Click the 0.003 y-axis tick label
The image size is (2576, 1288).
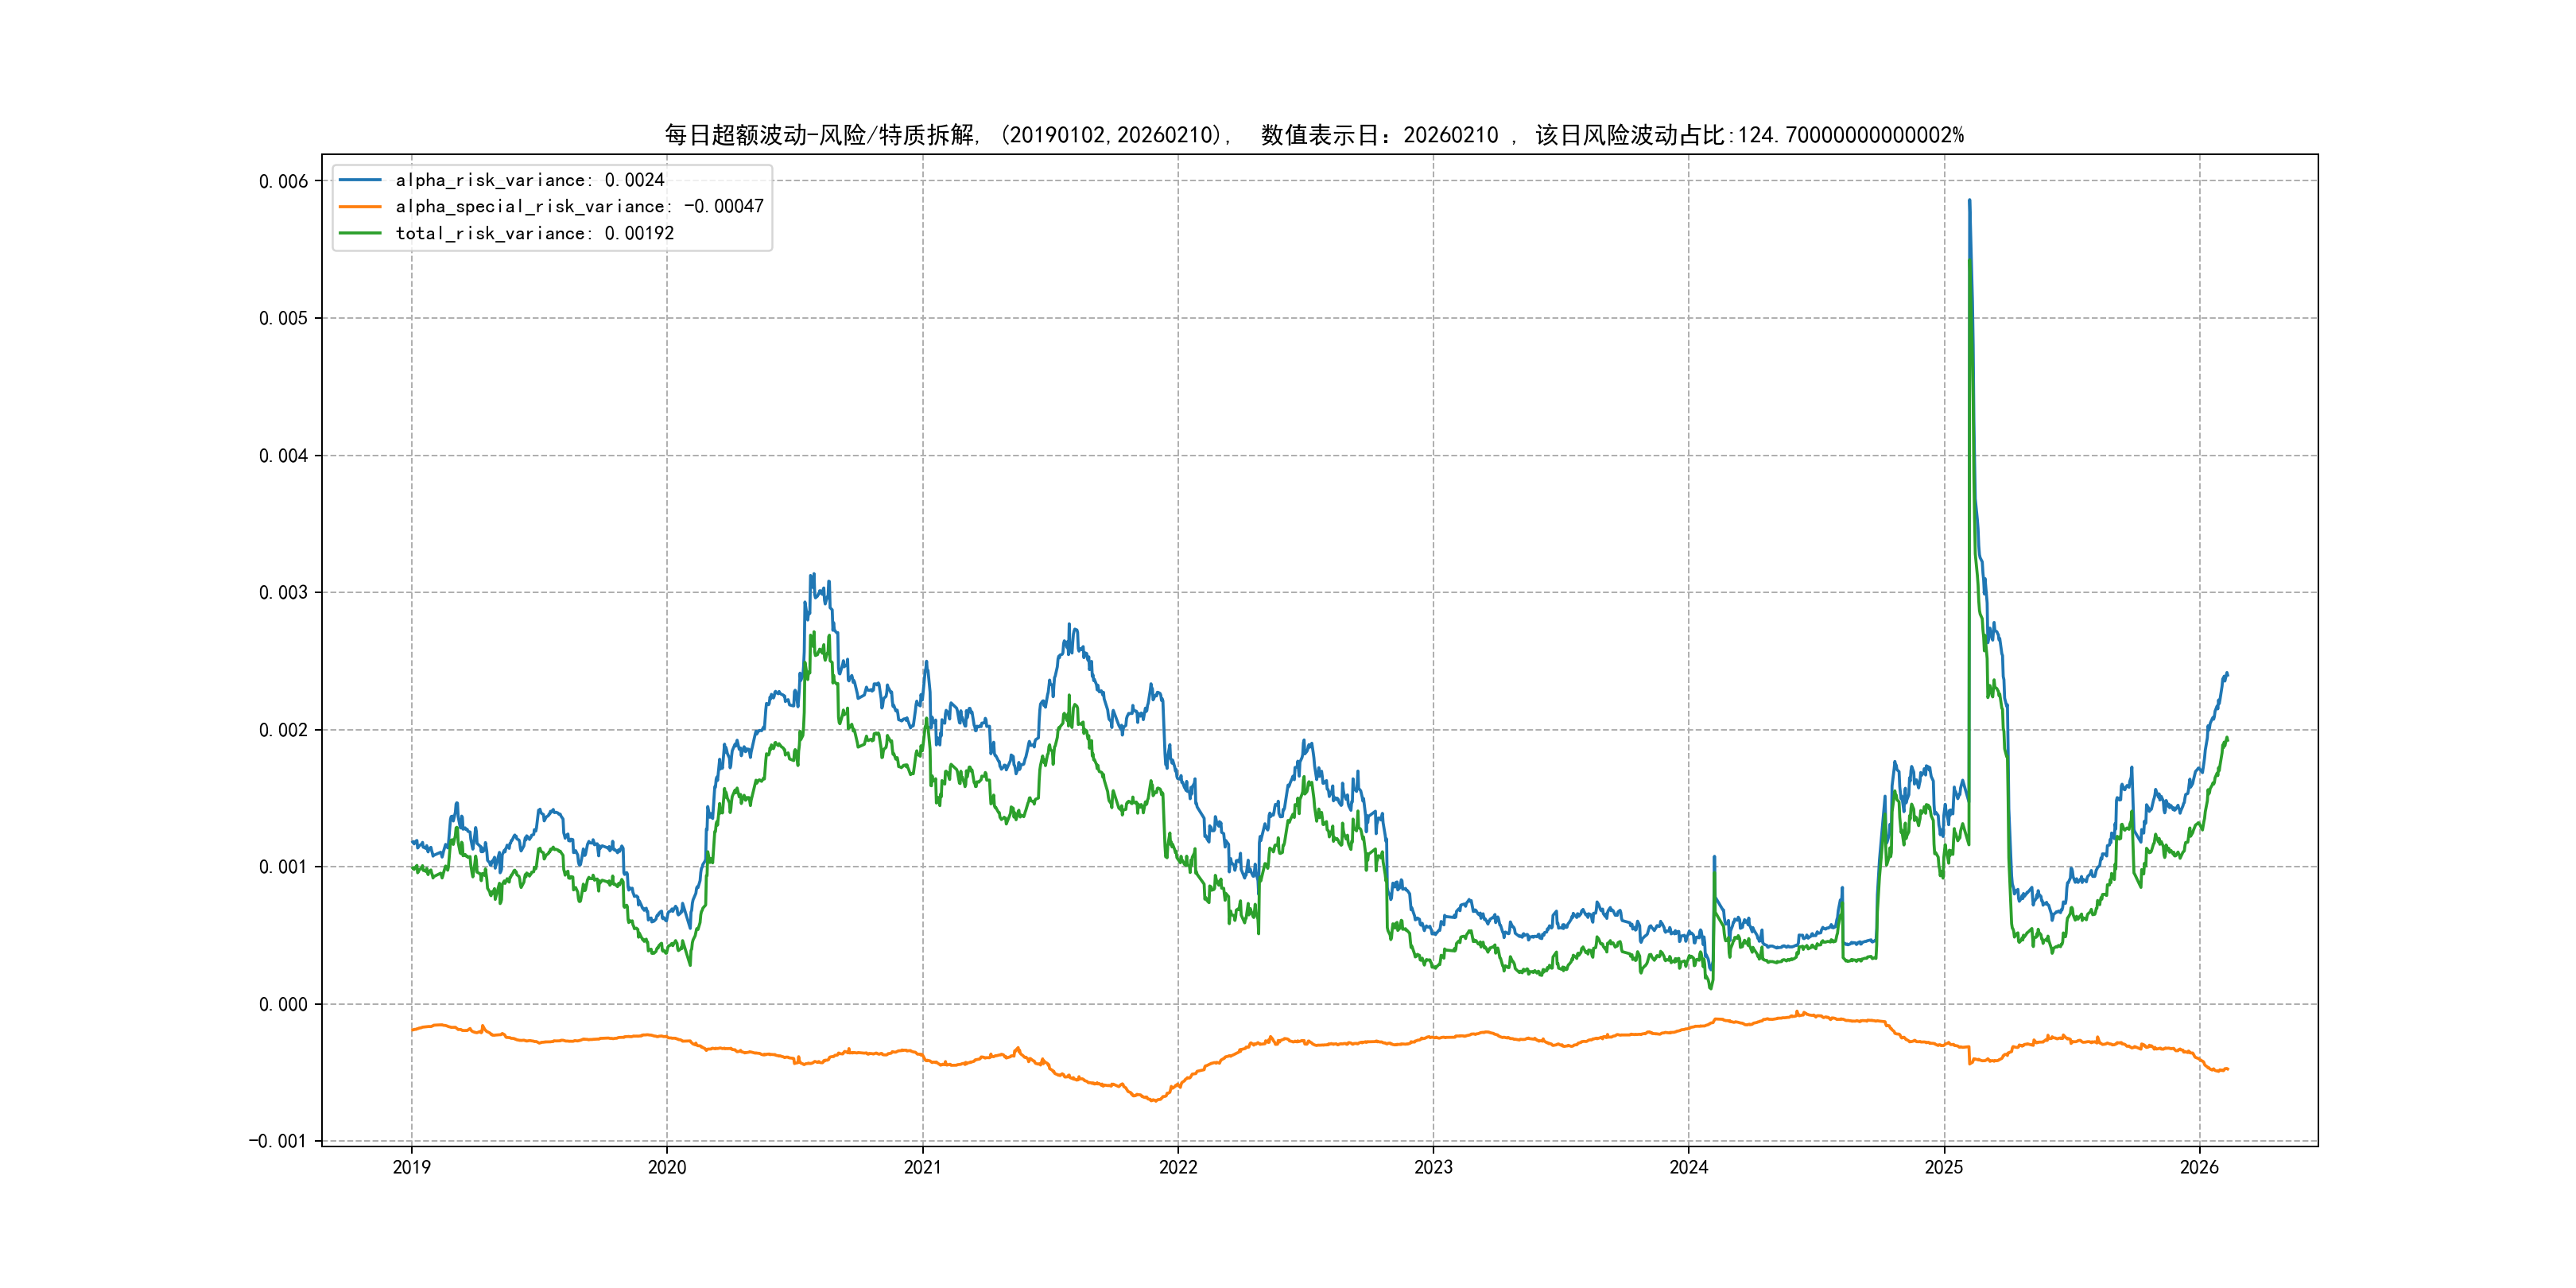tap(283, 593)
